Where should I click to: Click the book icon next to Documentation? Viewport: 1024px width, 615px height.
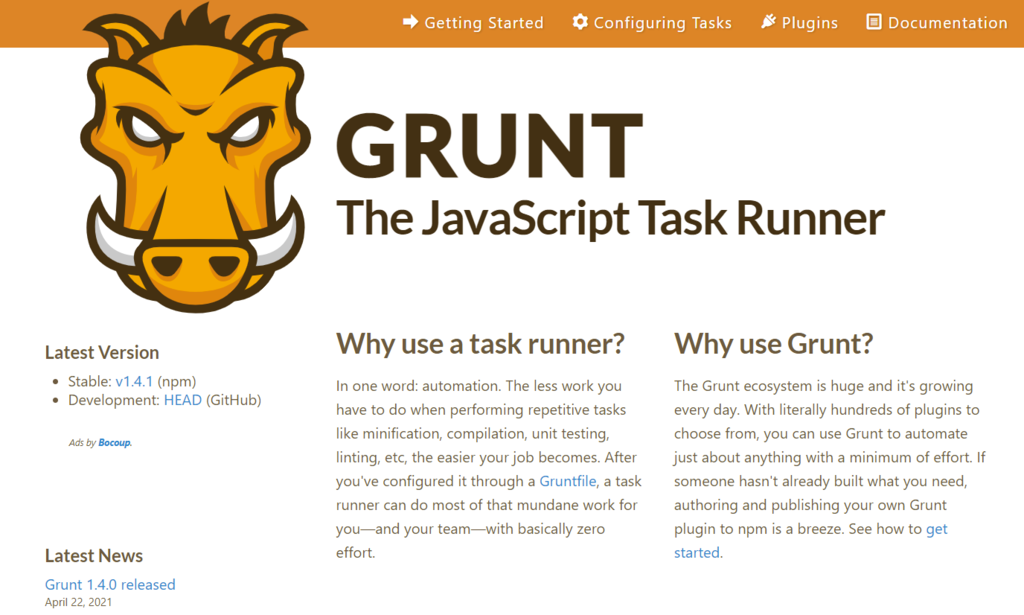click(875, 22)
